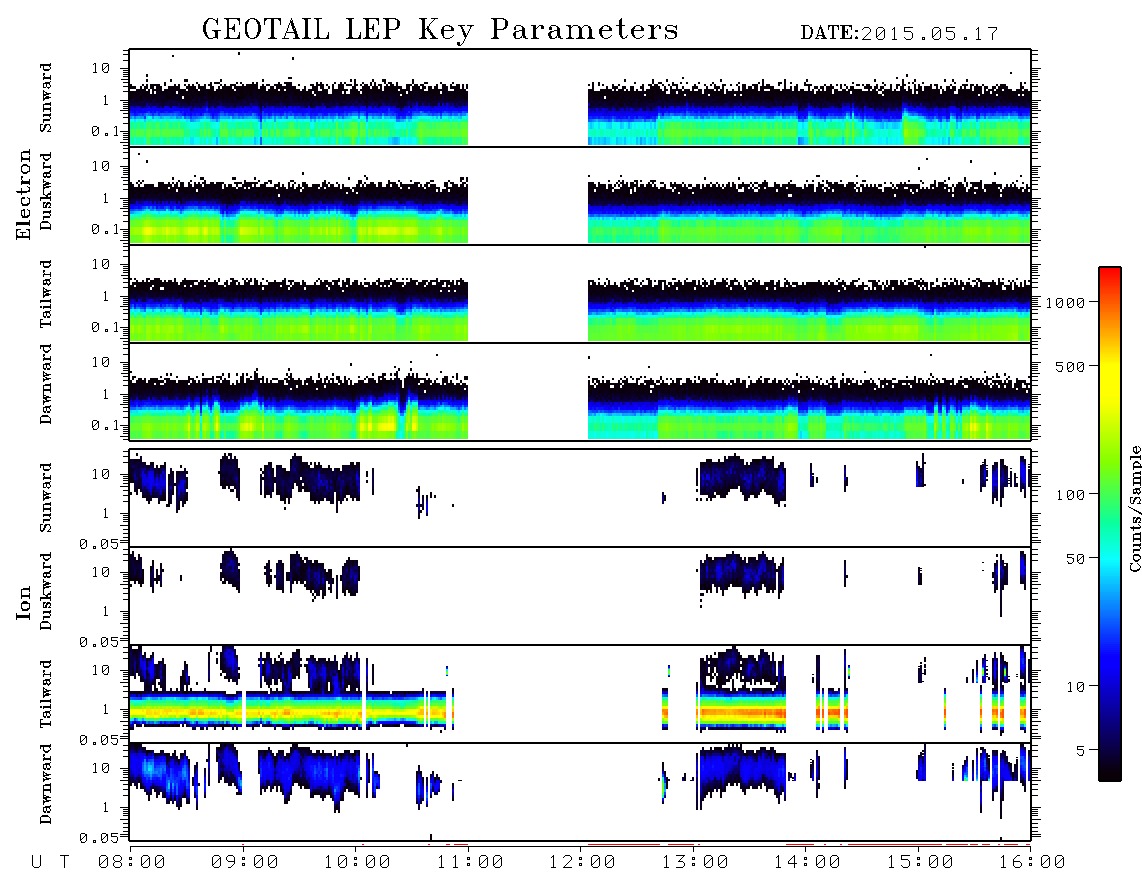This screenshot has height=880, width=1142.
Task: Click the DATE:2015.05.17 label
Action: point(899,34)
